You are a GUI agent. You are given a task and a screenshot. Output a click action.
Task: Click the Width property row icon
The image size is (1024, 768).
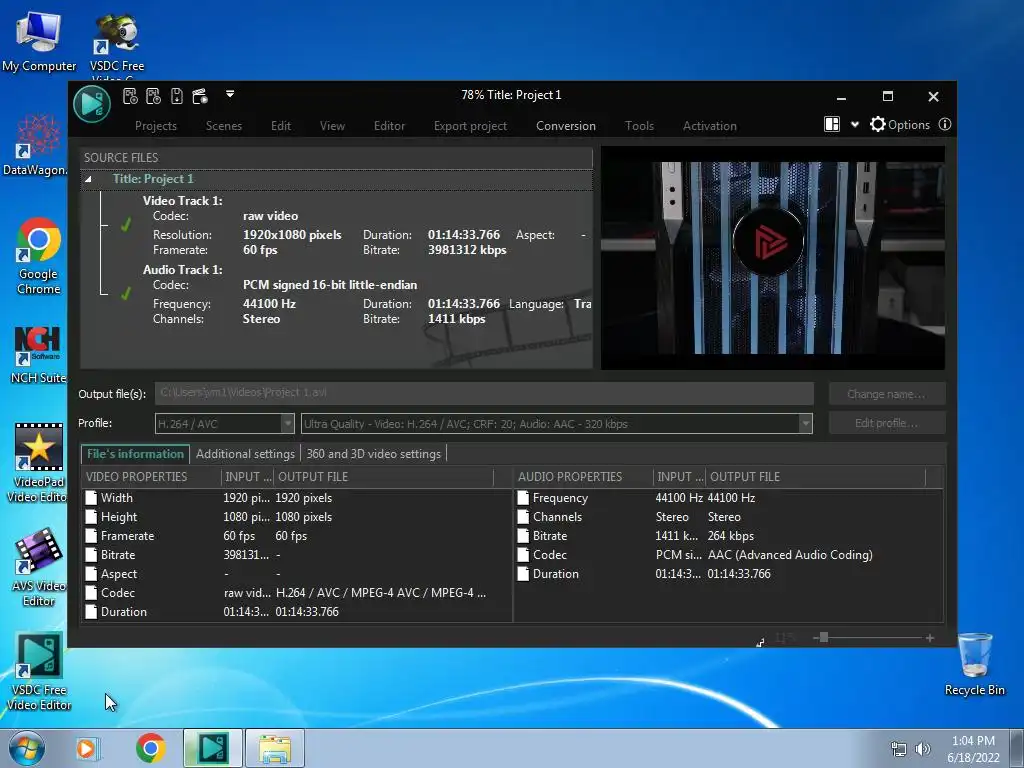[x=91, y=498]
